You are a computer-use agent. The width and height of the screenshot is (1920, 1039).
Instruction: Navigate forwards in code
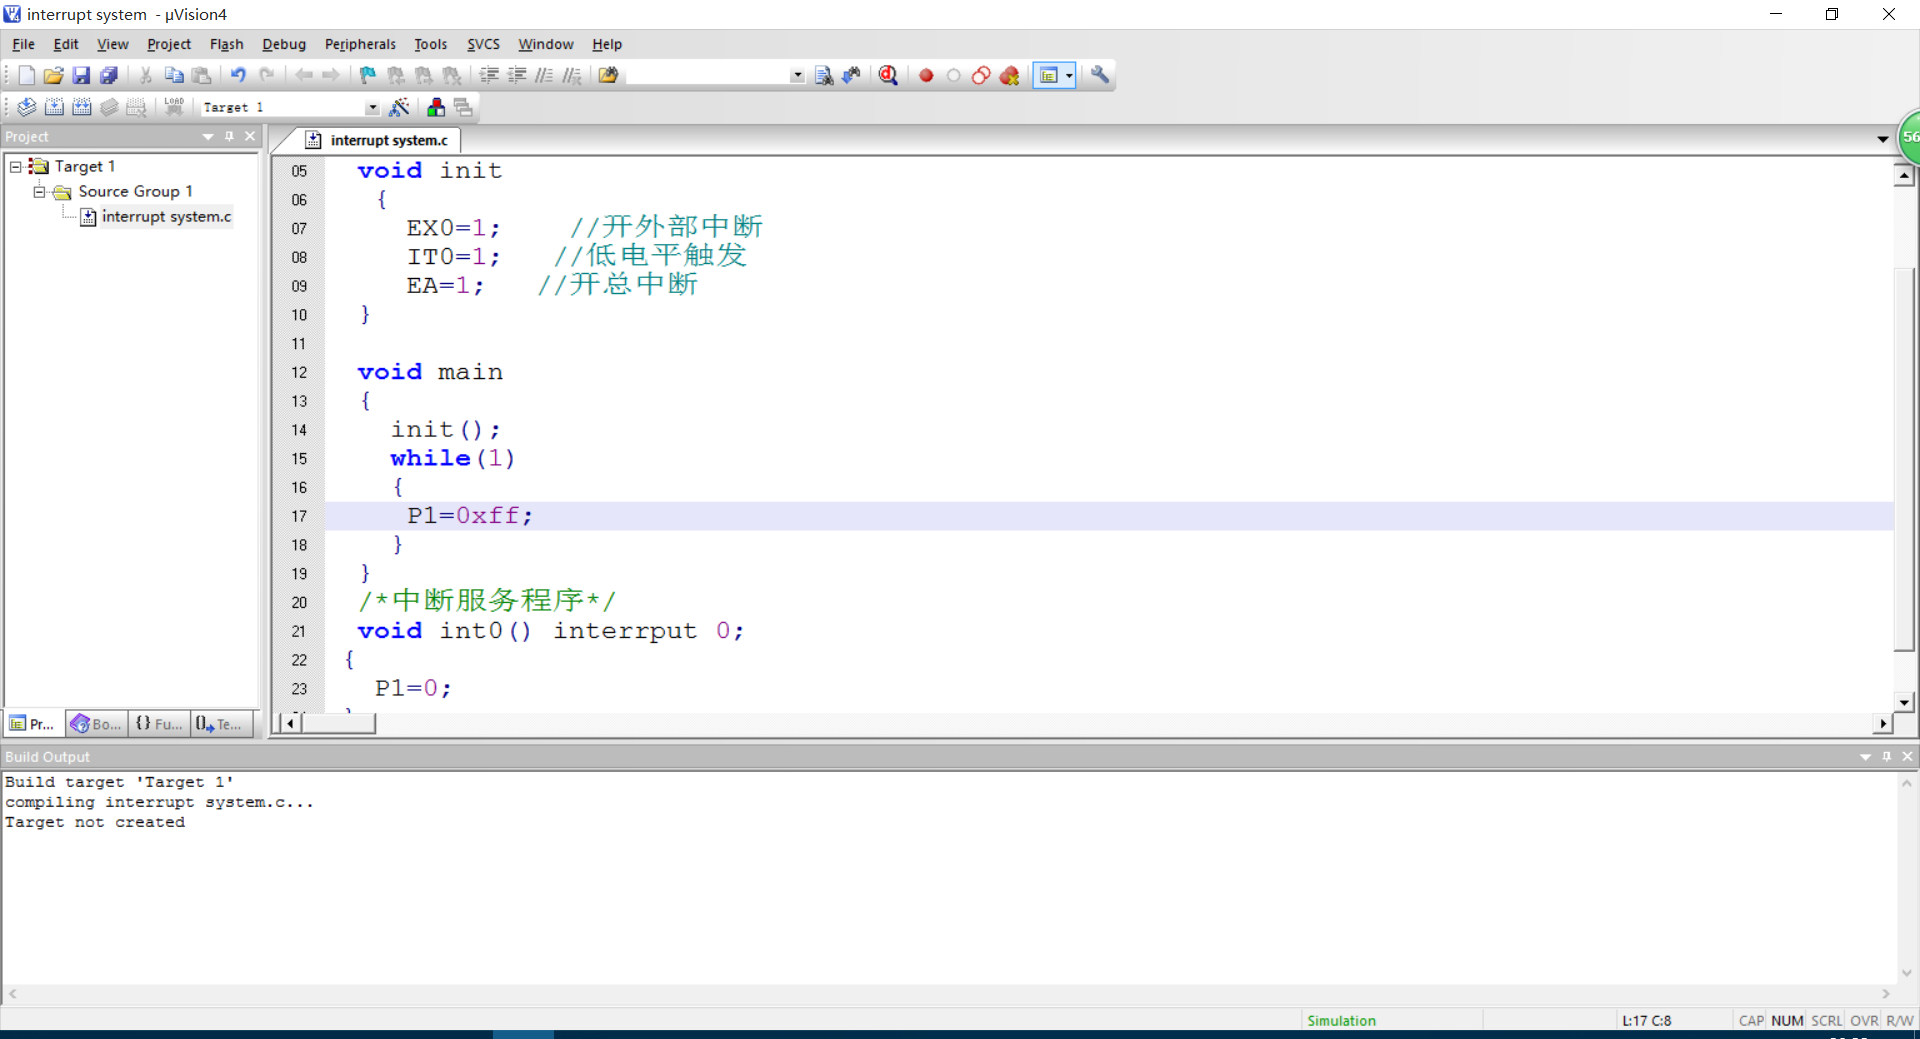click(331, 75)
